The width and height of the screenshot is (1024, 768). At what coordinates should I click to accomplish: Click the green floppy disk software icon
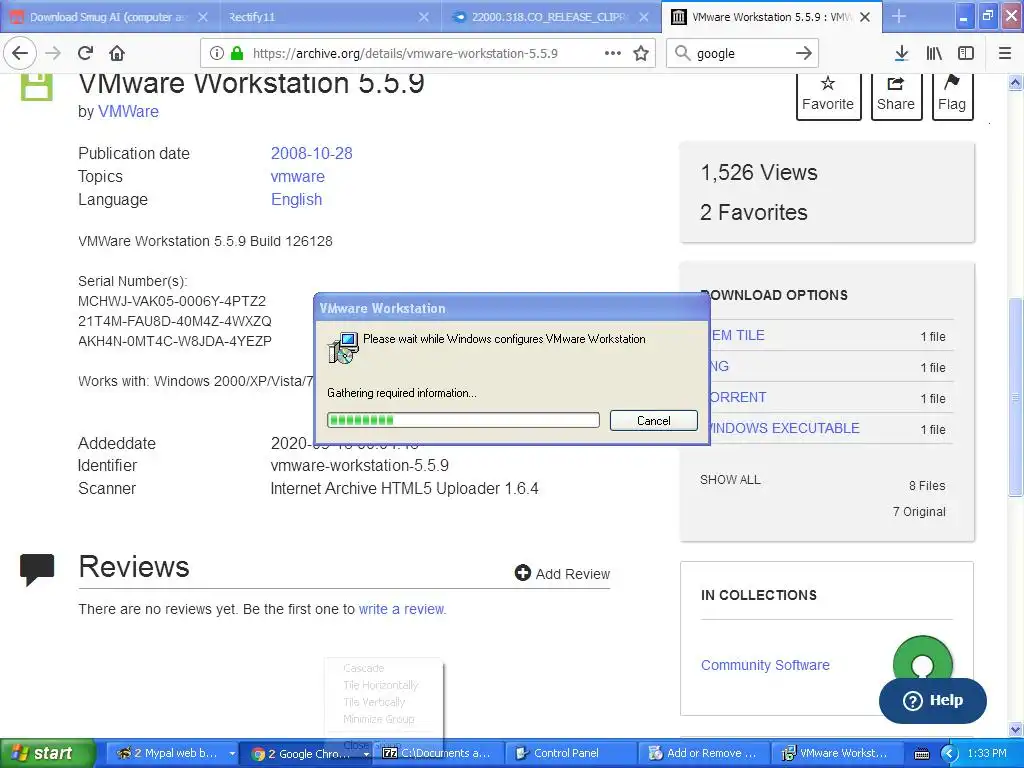(37, 88)
